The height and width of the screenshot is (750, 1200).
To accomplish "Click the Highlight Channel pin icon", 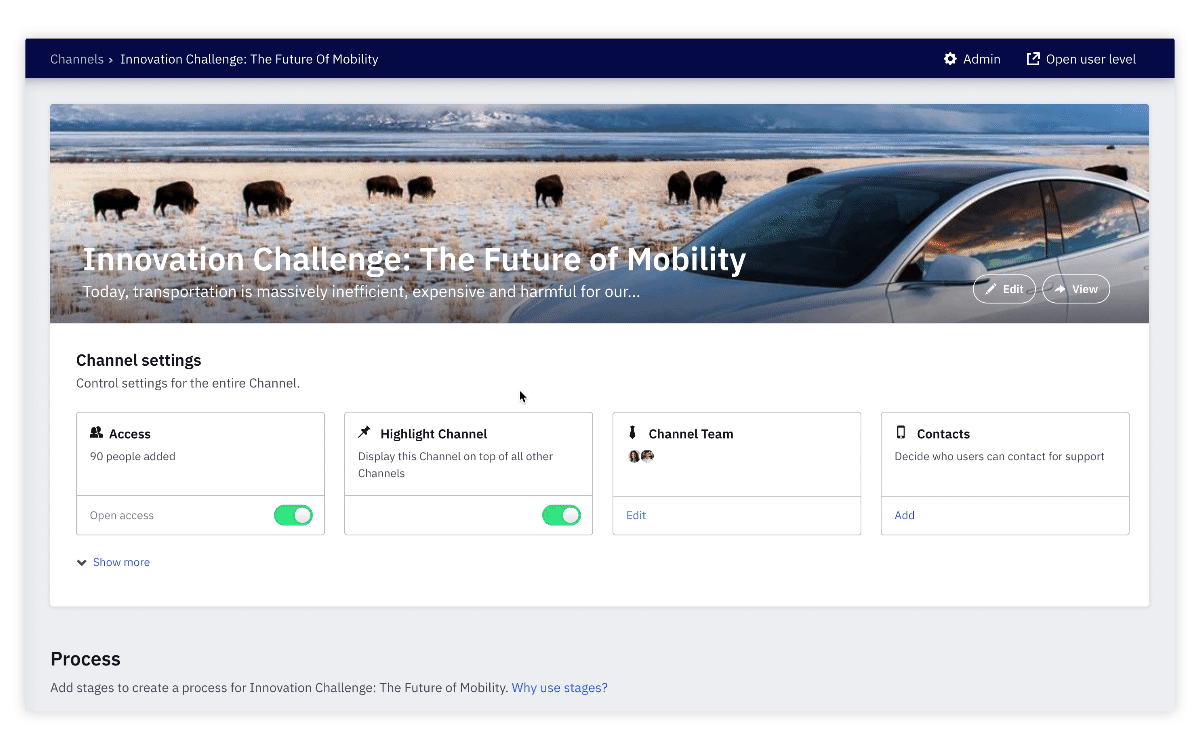I will (364, 433).
